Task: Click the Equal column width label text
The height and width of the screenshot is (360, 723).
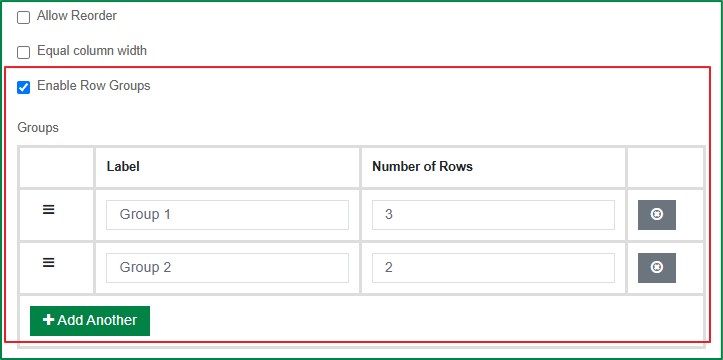Action: tap(92, 50)
